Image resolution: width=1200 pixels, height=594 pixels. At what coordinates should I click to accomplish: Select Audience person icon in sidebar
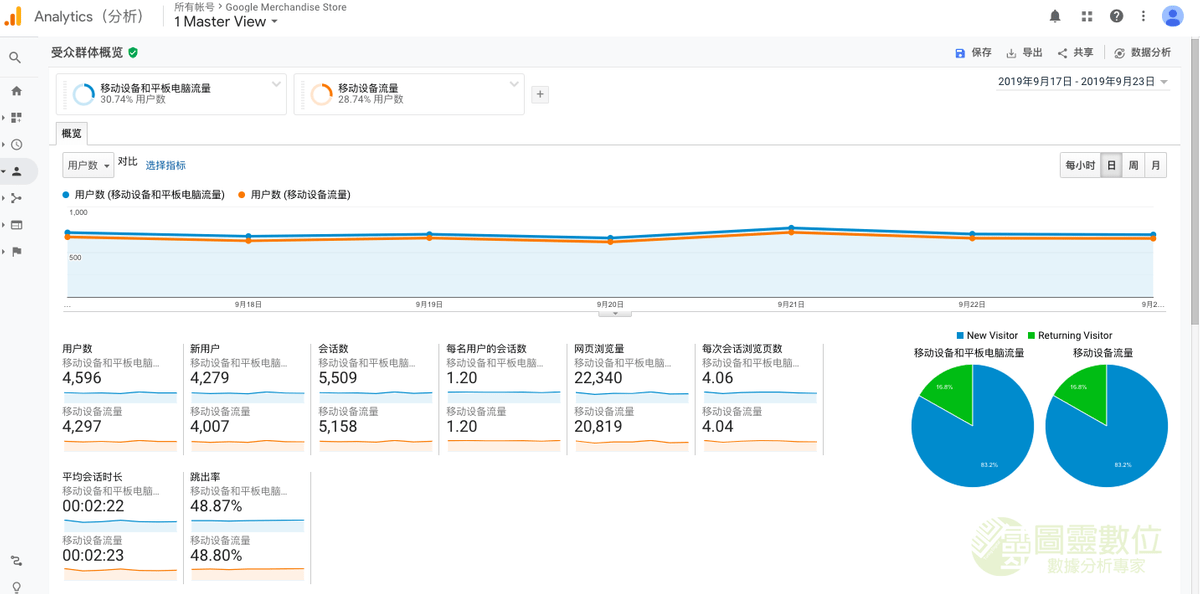(x=16, y=172)
